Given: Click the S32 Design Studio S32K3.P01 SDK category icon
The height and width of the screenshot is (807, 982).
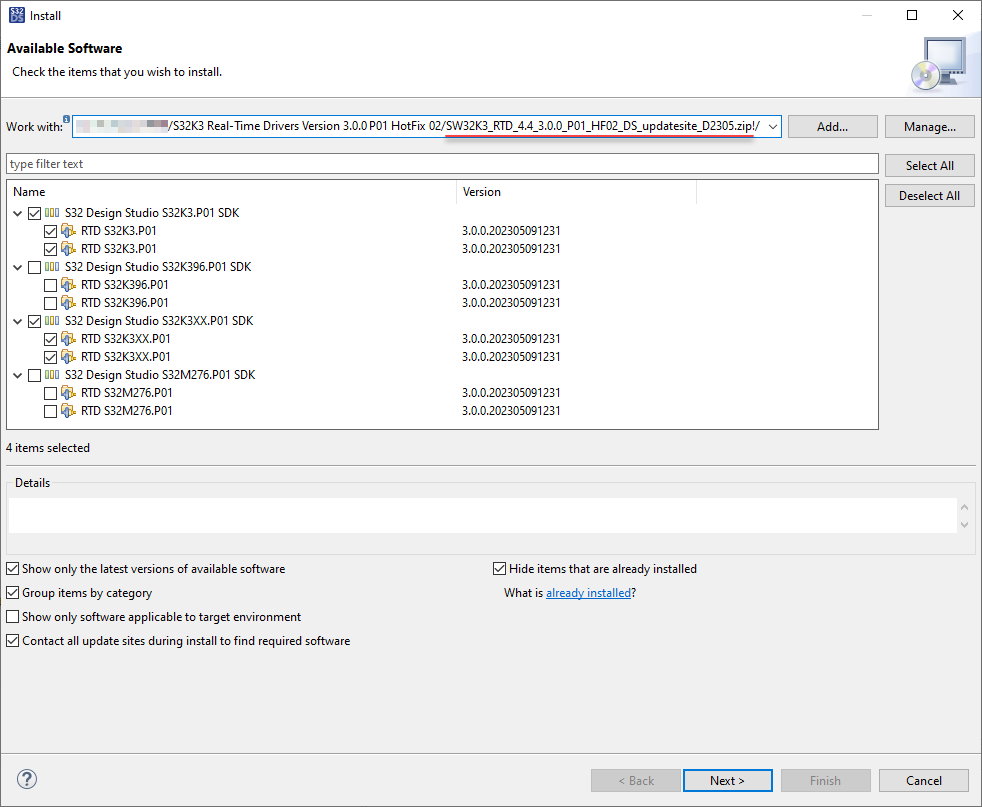Looking at the screenshot, I should tap(52, 213).
